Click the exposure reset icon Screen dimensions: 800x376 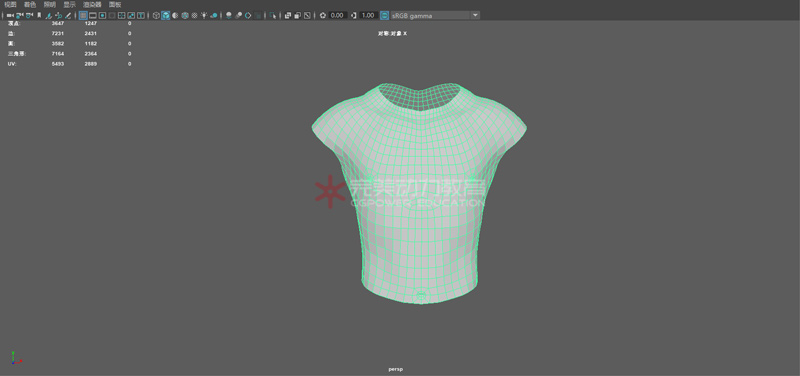tap(322, 15)
